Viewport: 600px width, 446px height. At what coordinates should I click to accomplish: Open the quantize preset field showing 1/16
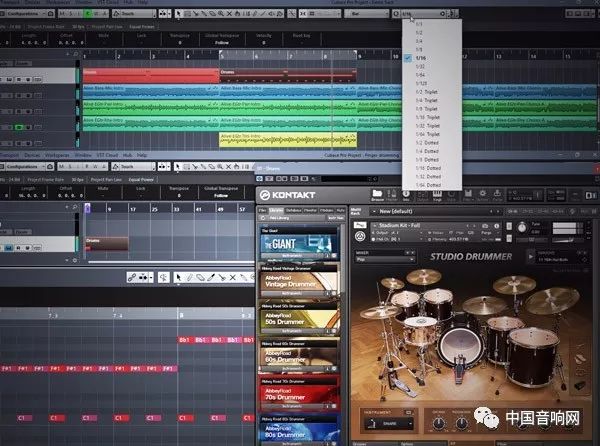tap(424, 14)
